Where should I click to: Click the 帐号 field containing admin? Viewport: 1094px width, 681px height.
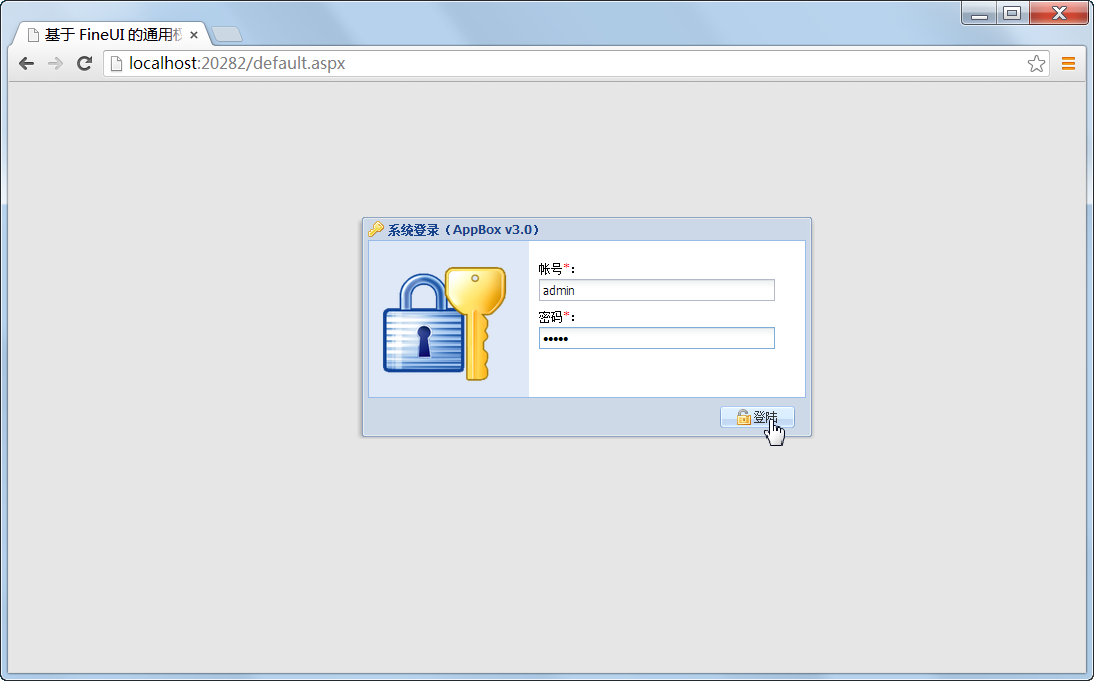click(657, 290)
